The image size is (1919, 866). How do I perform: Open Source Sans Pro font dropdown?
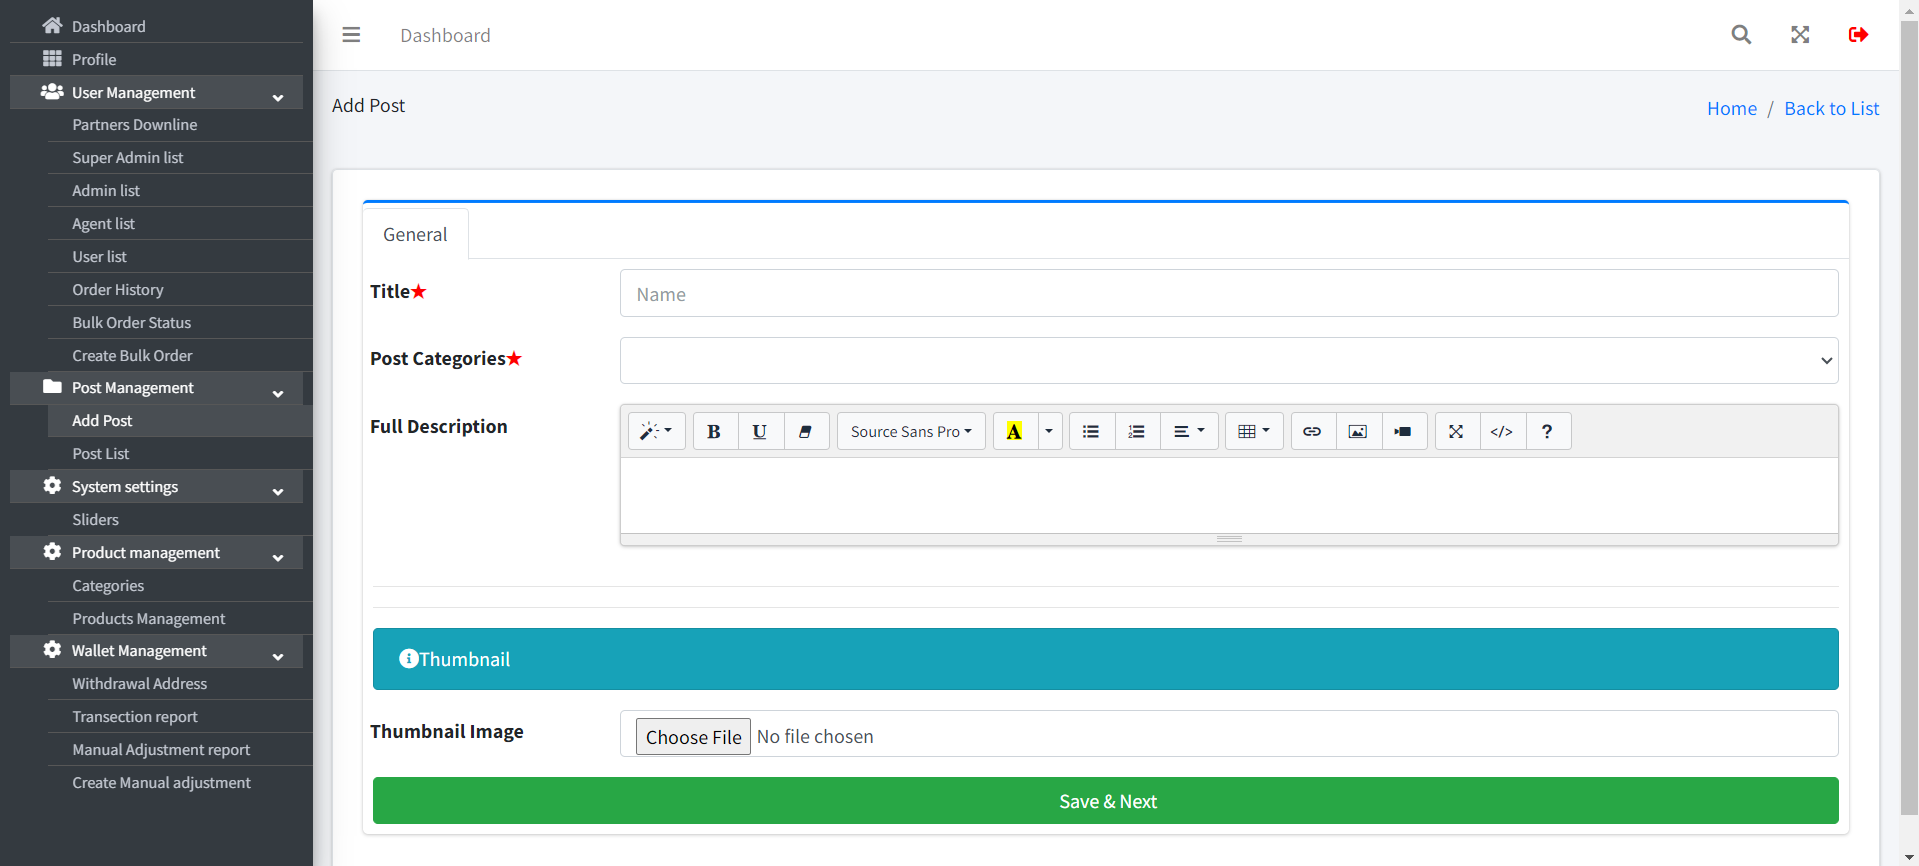pyautogui.click(x=910, y=432)
